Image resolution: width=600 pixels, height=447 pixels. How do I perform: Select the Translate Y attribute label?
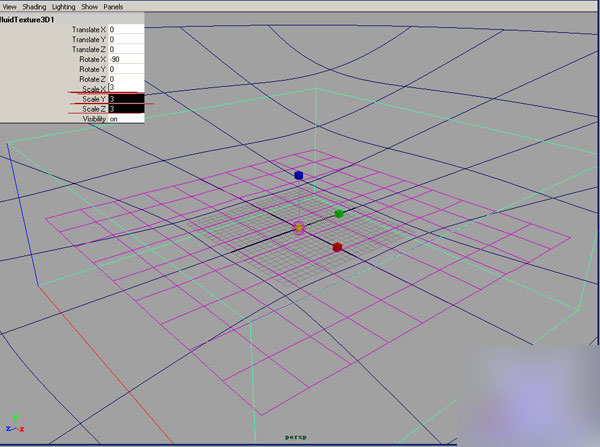[89, 39]
